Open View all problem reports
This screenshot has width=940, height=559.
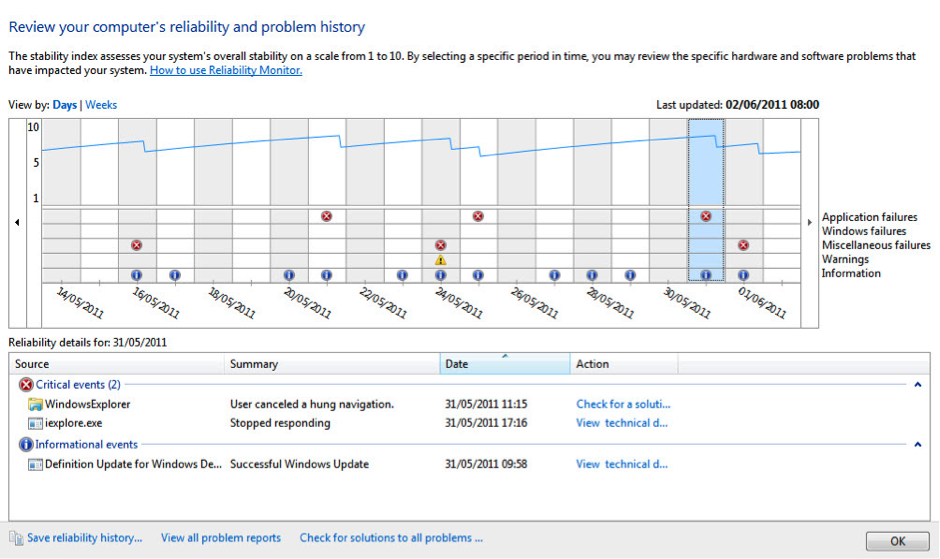[221, 538]
